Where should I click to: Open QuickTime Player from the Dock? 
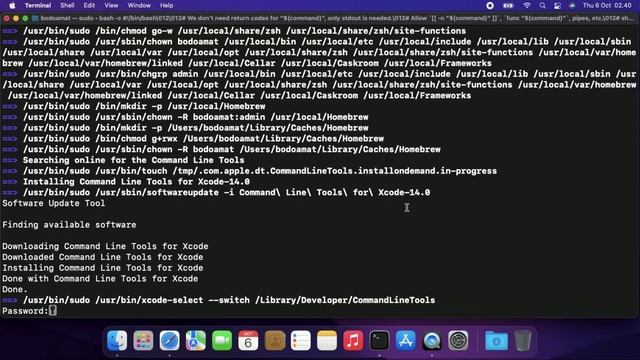432,340
